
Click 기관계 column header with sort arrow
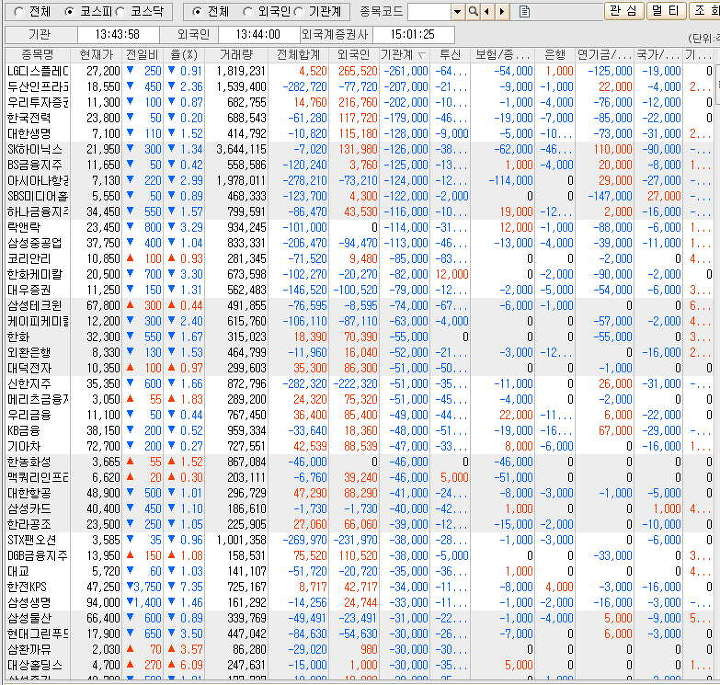click(x=404, y=55)
